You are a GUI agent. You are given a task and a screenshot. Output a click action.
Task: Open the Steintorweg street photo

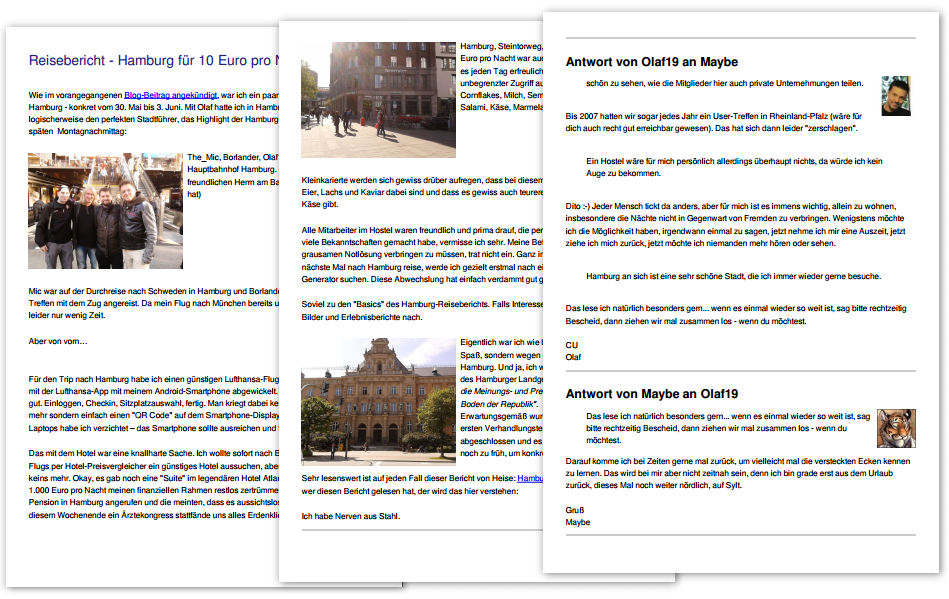(378, 100)
